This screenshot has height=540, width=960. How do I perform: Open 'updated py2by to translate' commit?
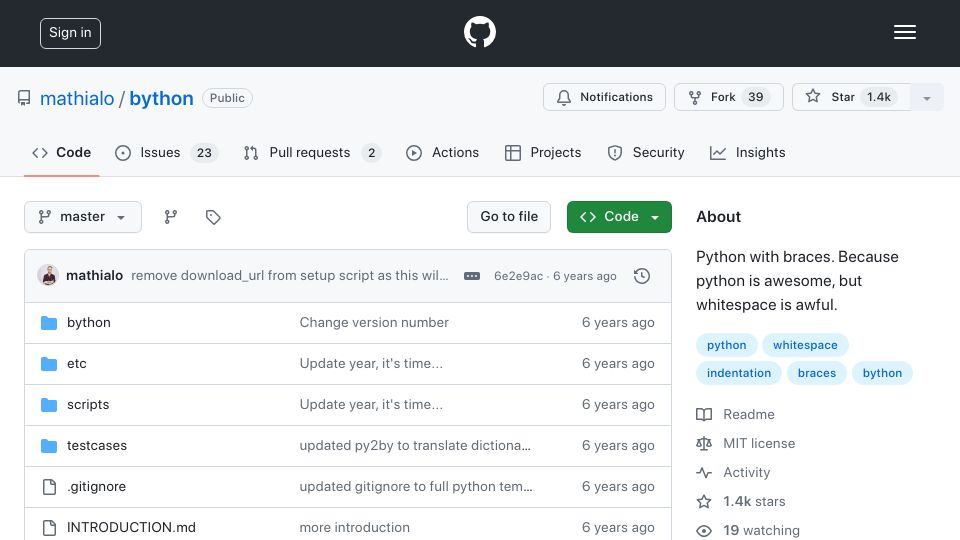(415, 446)
